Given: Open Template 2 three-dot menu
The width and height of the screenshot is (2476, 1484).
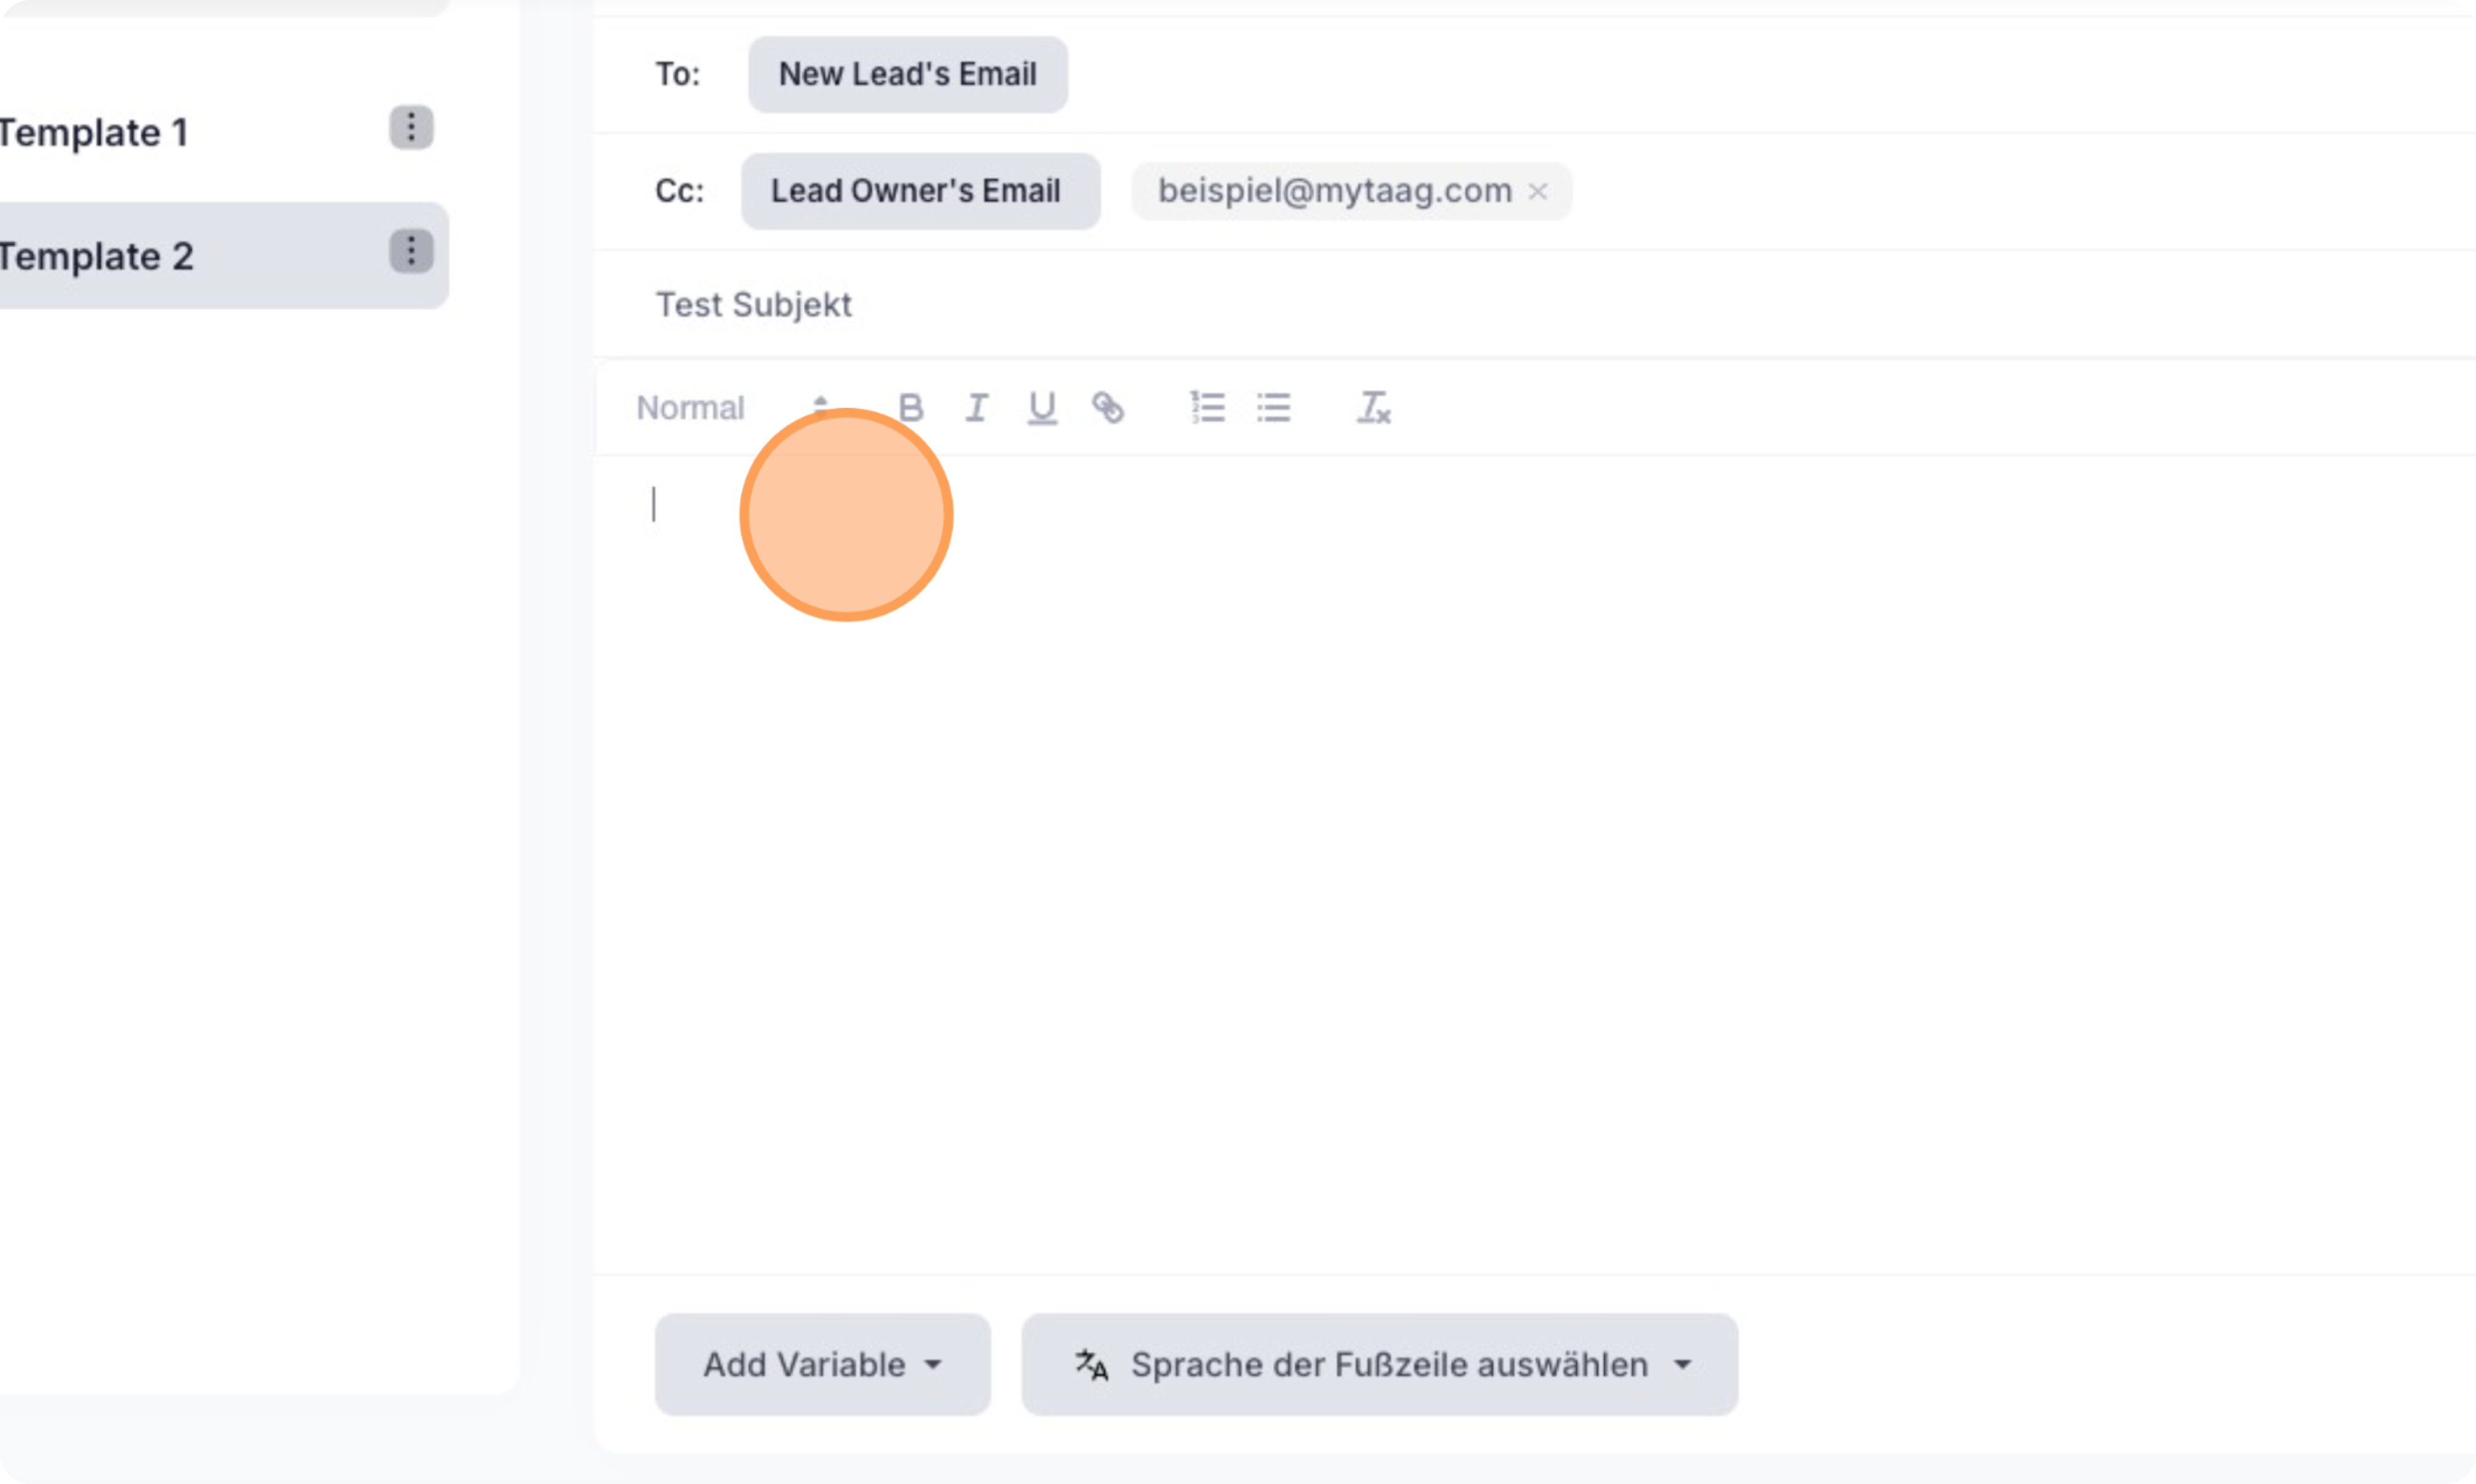Looking at the screenshot, I should point(411,251).
